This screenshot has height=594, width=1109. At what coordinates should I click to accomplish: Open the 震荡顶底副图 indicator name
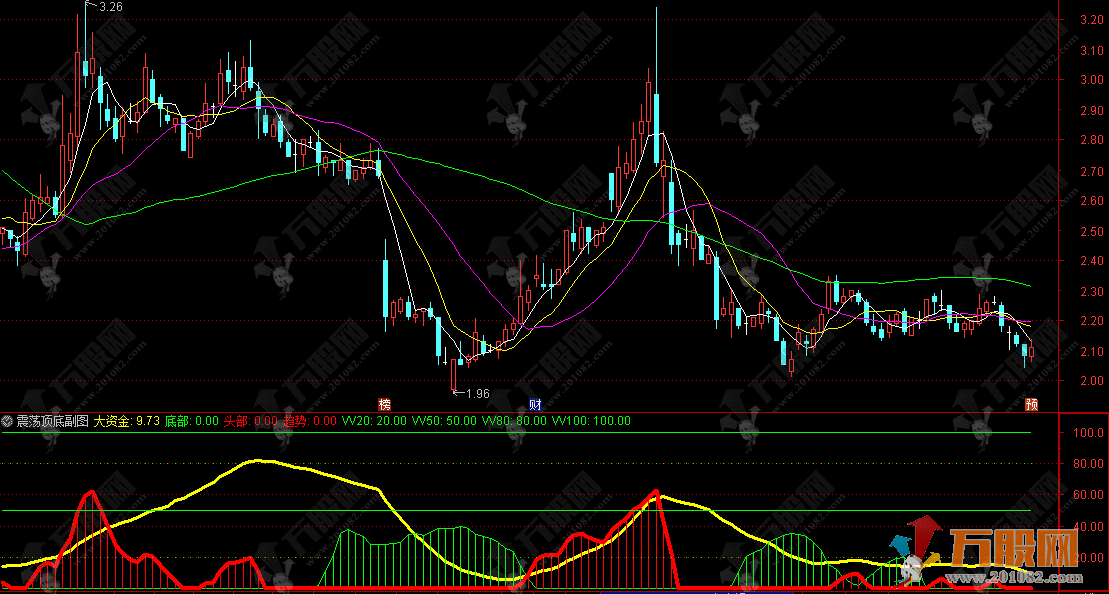pyautogui.click(x=53, y=421)
